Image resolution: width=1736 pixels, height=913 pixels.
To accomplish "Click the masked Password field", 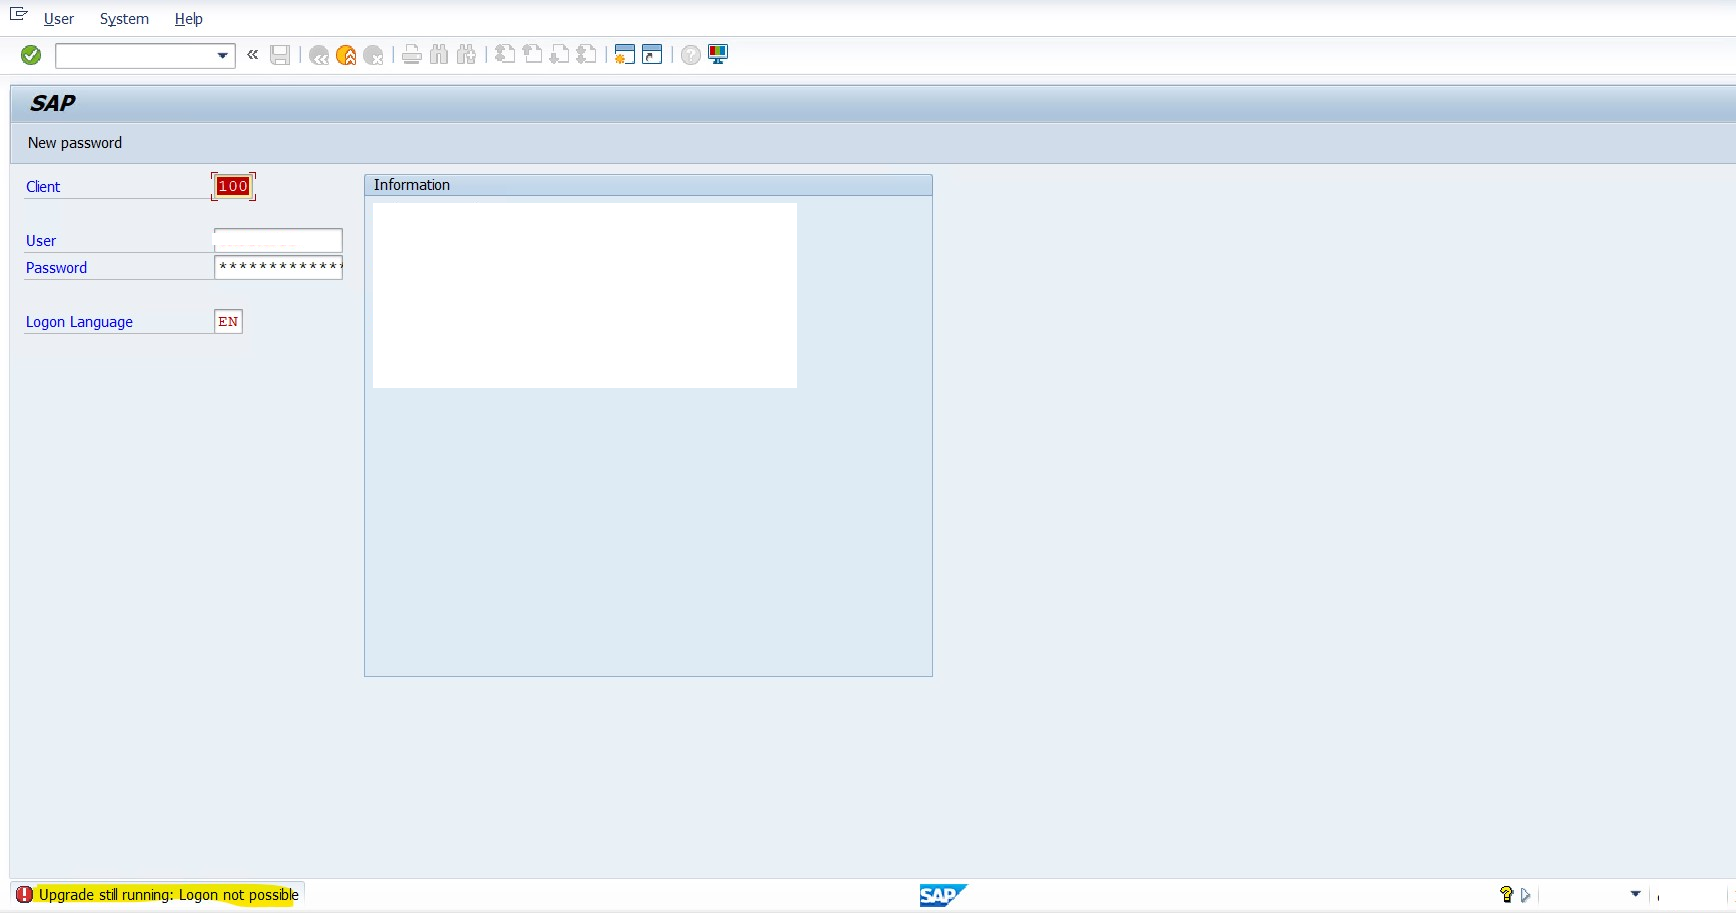I will click(x=278, y=267).
